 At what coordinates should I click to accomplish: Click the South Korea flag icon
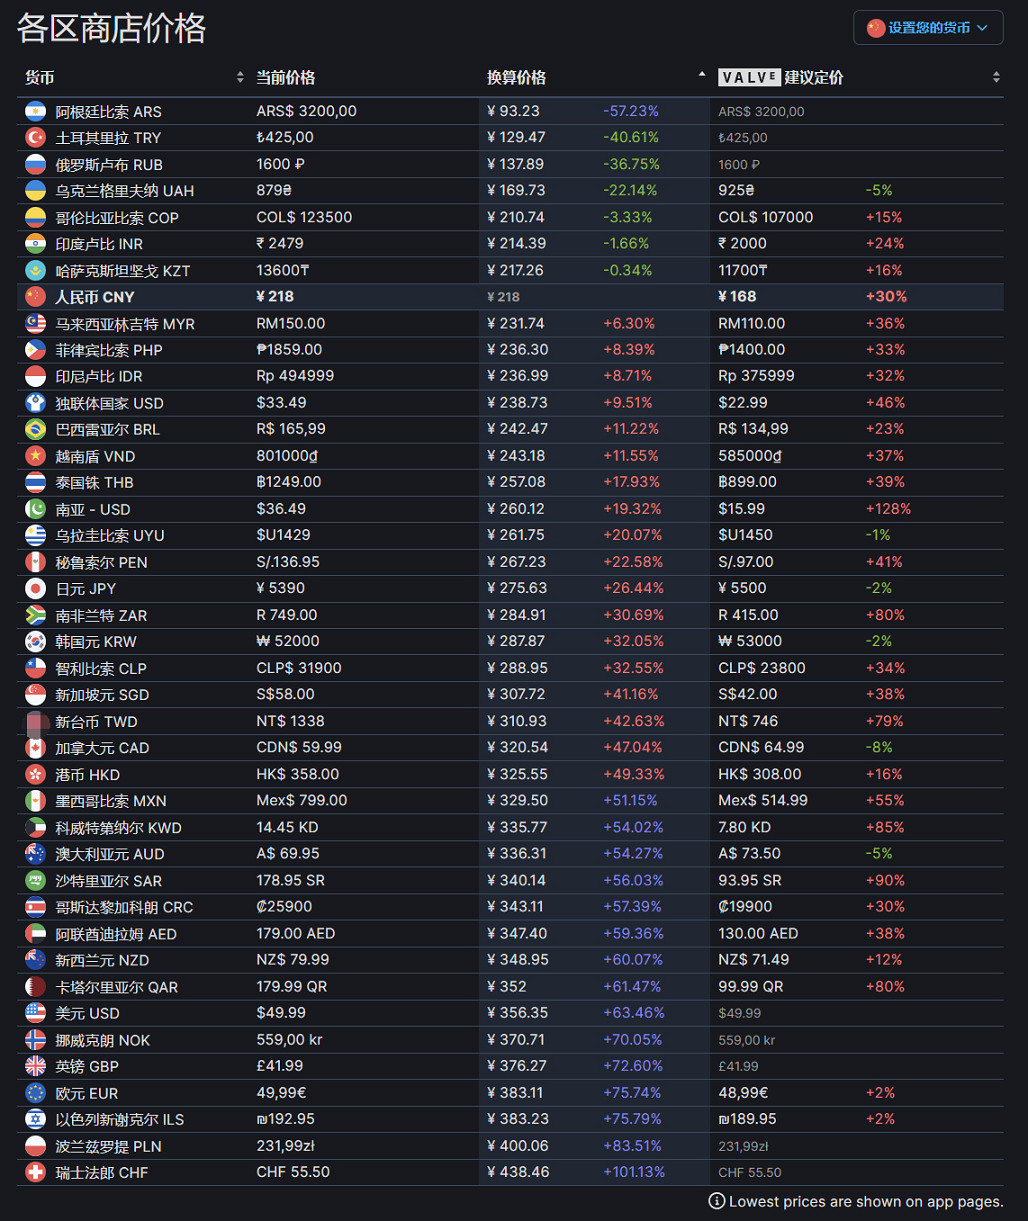36,641
